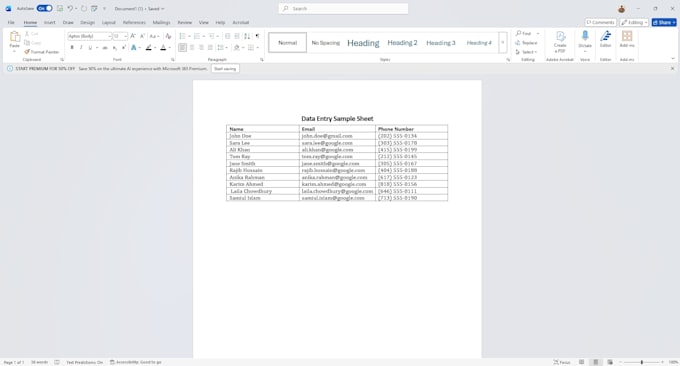Click the Redo icon

click(84, 8)
